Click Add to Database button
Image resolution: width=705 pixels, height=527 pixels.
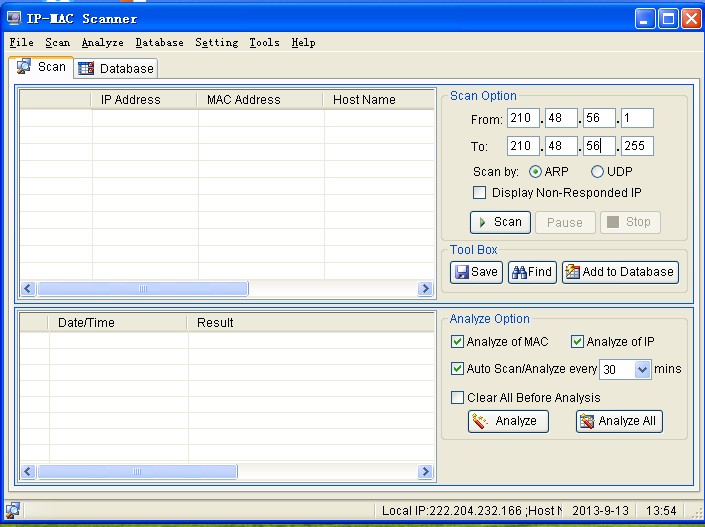point(620,272)
